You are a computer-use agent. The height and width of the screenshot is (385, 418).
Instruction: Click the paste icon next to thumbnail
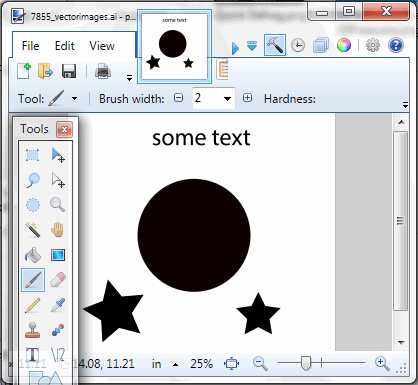(x=222, y=70)
